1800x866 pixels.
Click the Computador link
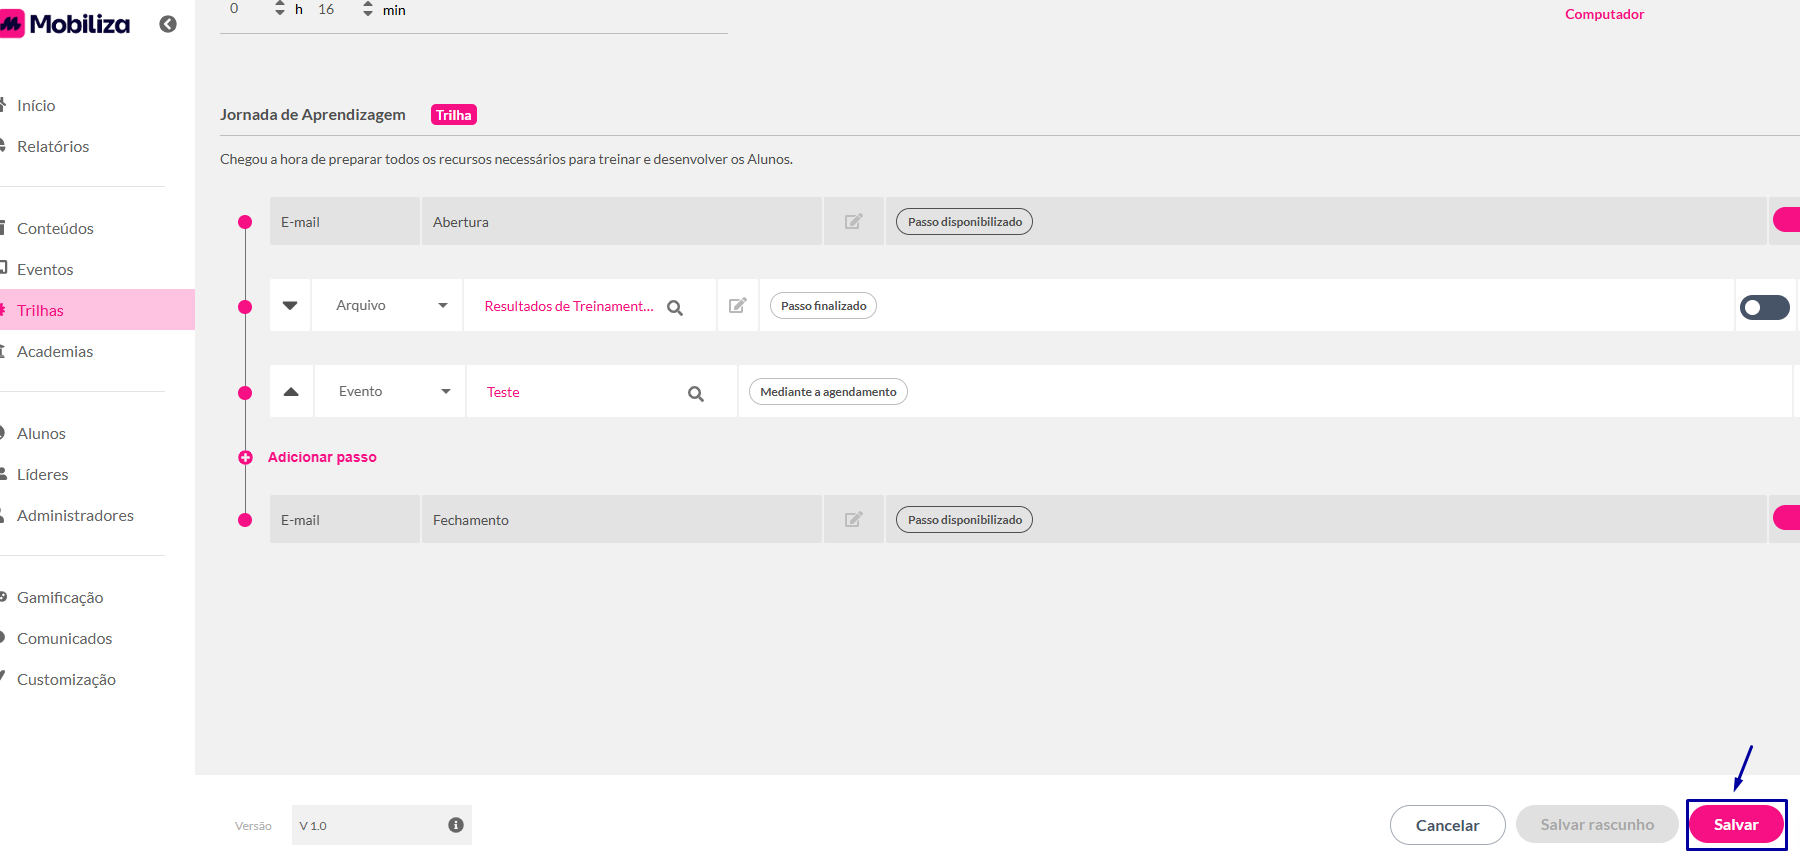pyautogui.click(x=1604, y=14)
